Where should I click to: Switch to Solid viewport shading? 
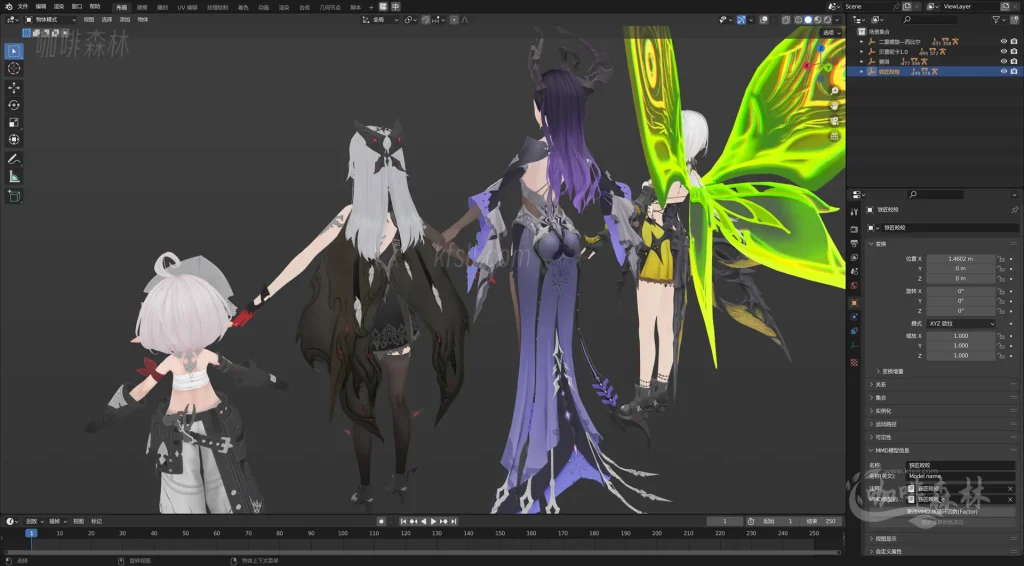808,20
